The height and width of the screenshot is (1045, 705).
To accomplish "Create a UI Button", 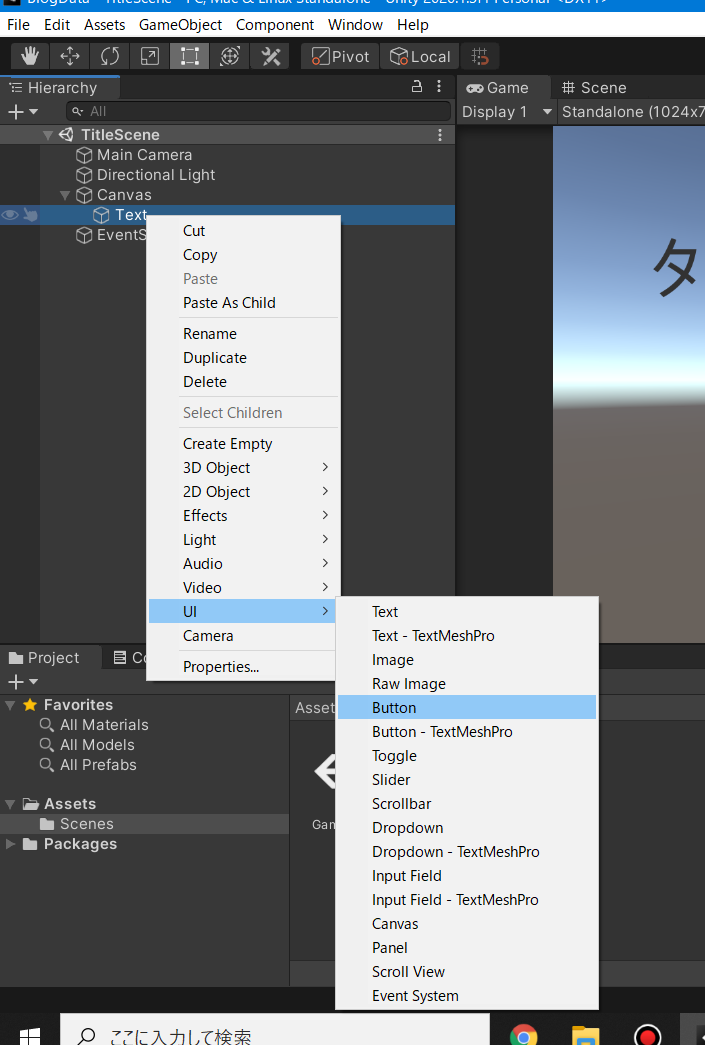I will click(x=466, y=707).
